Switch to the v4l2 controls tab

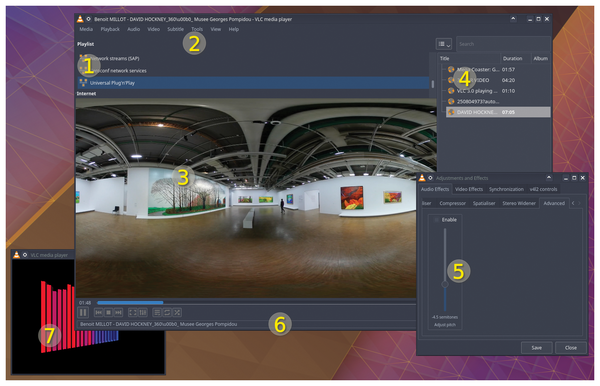coord(543,189)
